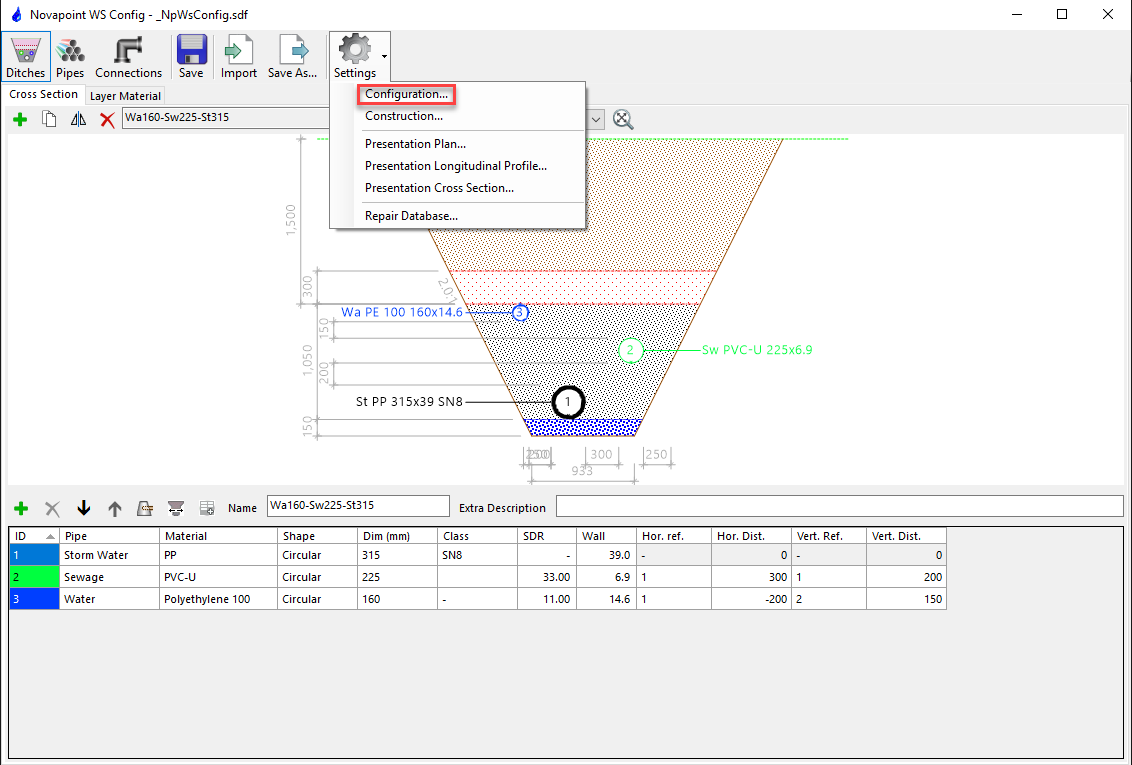Delete the cross section with the red X

[x=107, y=120]
